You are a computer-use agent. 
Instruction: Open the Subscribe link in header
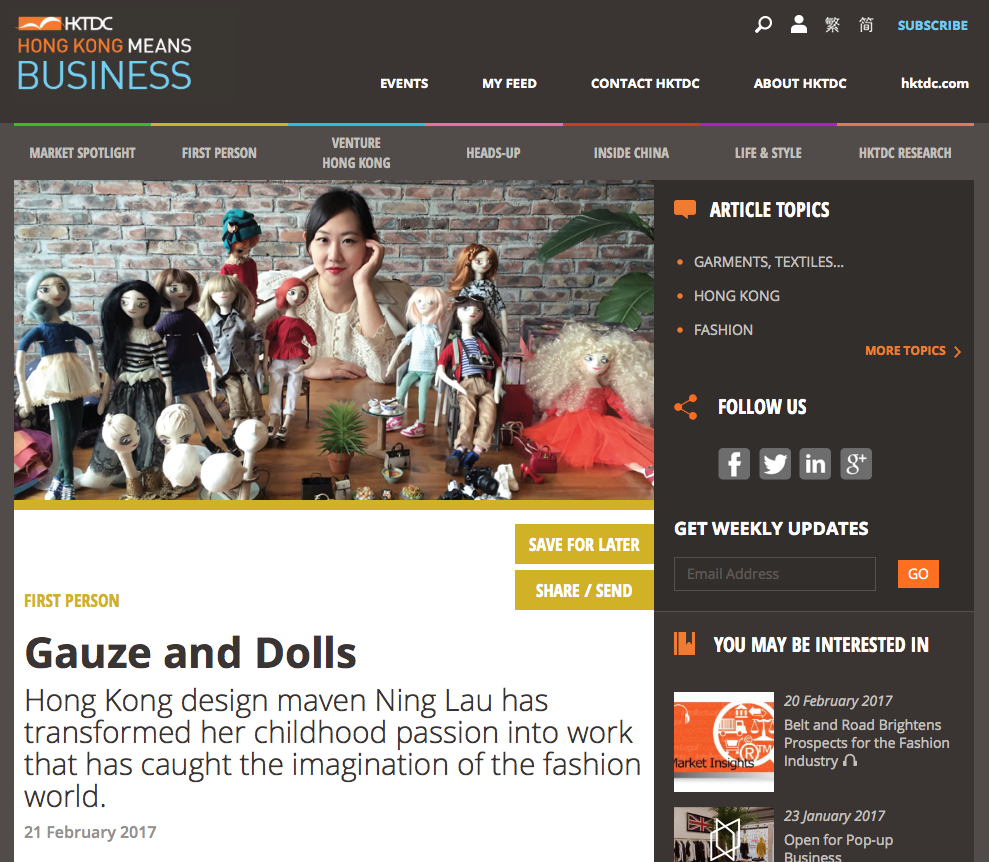[x=932, y=25]
